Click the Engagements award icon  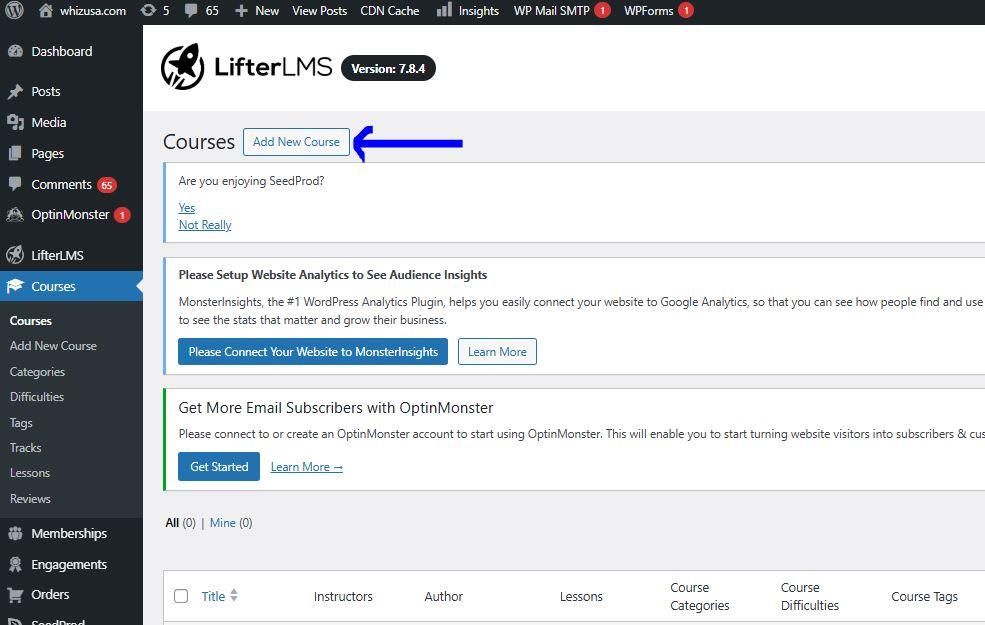[x=15, y=564]
